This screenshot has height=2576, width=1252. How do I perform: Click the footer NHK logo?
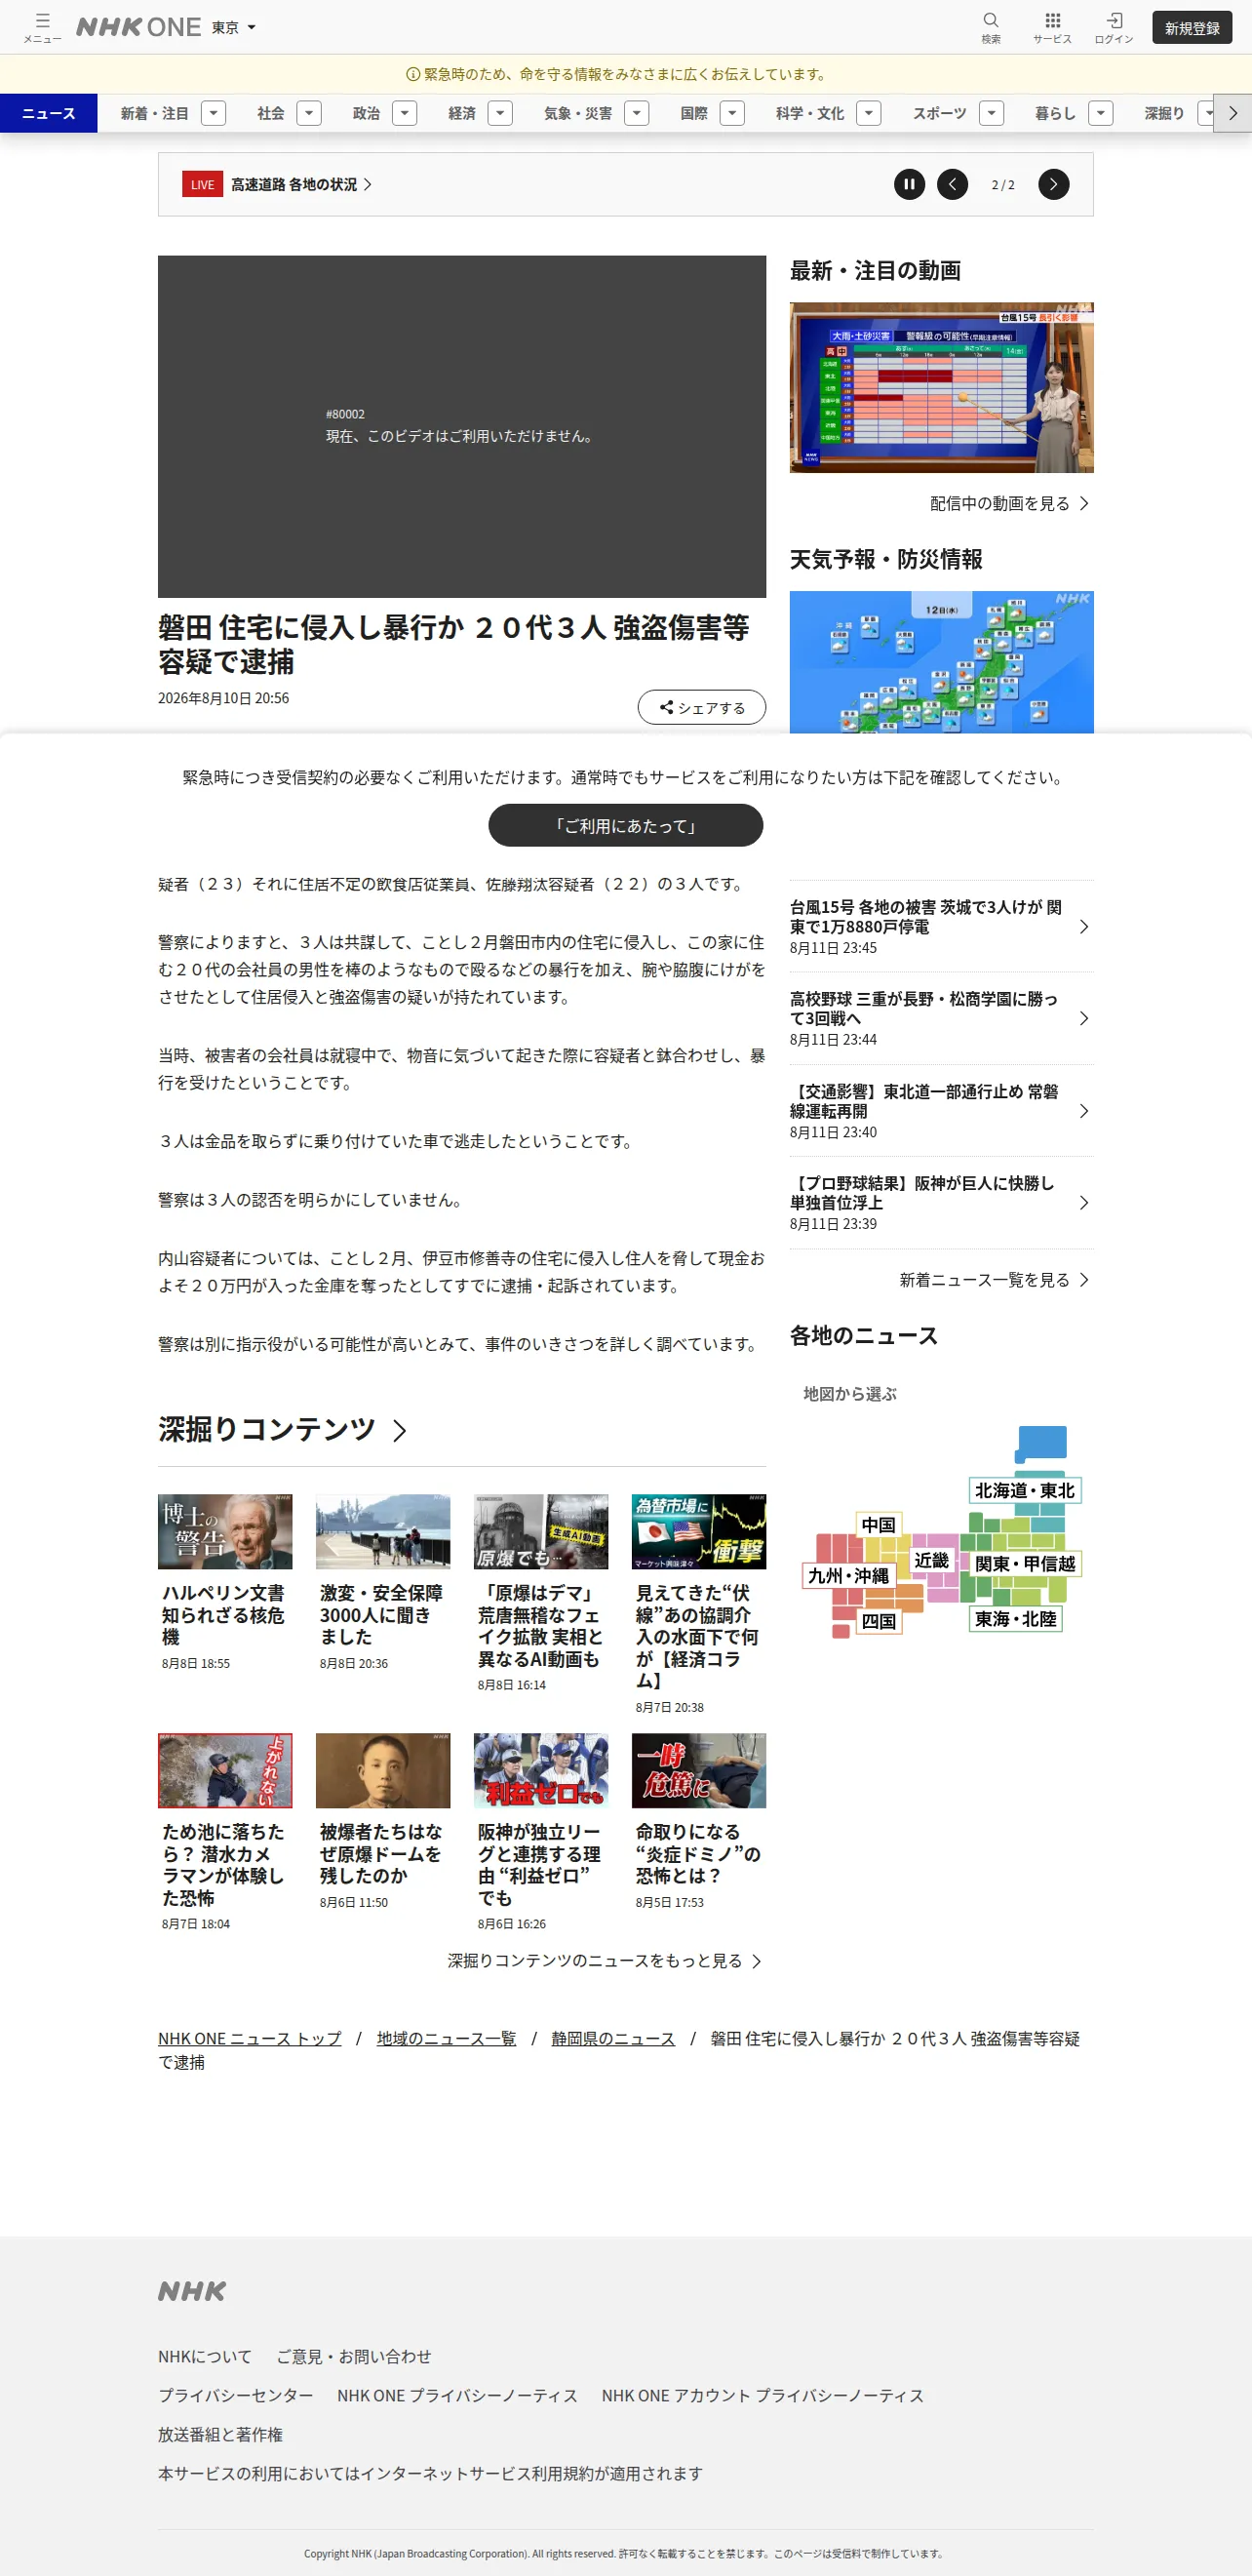(x=192, y=2291)
